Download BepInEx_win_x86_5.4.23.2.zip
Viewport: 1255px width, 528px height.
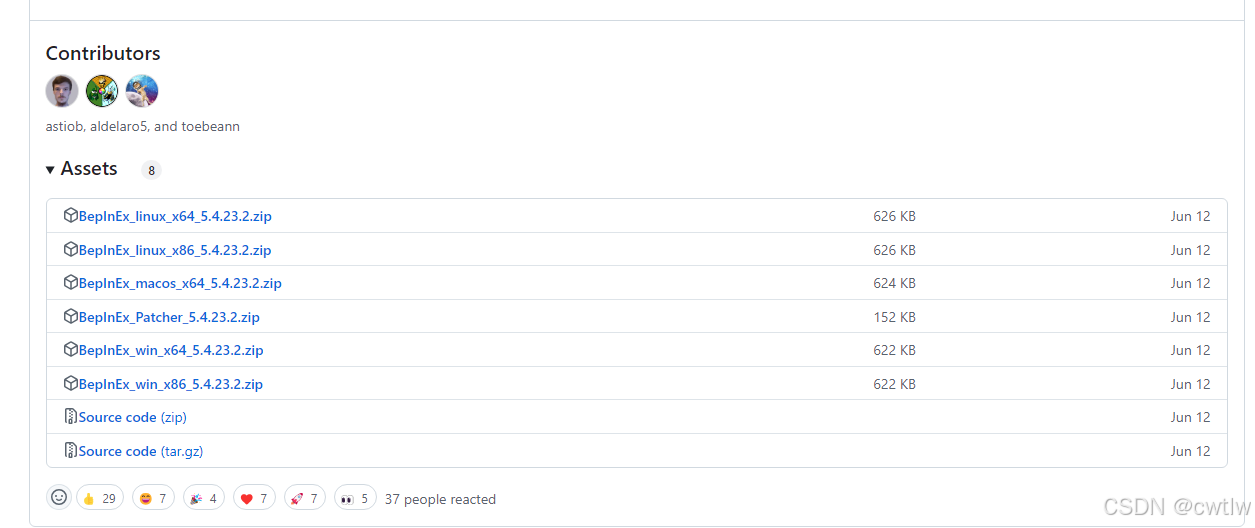(171, 384)
